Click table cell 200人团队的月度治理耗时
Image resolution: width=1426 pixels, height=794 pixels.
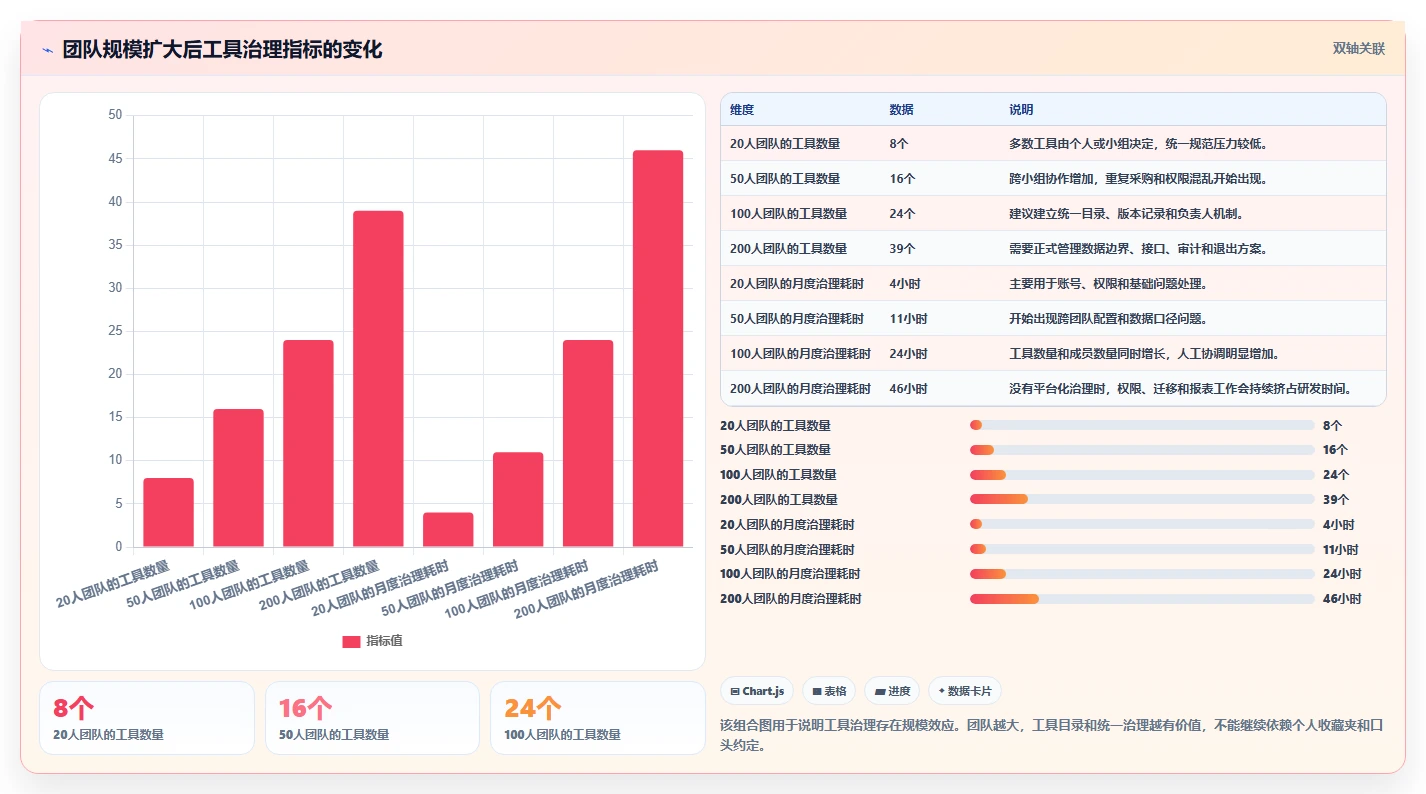pos(800,388)
